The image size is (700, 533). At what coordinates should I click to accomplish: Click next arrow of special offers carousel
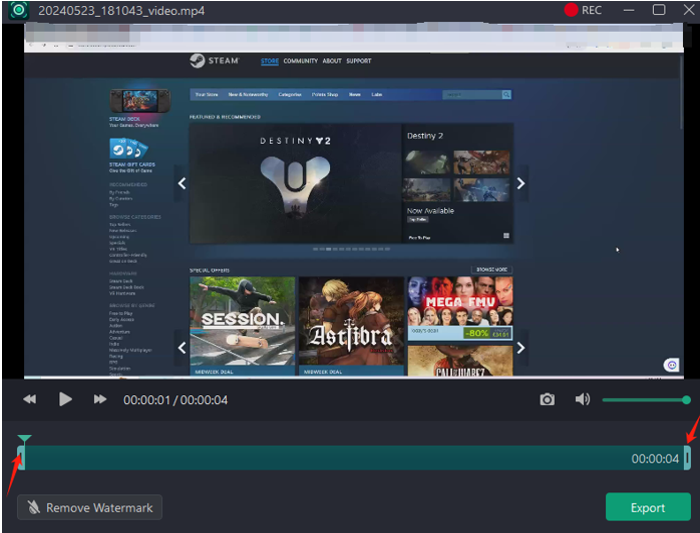(x=521, y=348)
